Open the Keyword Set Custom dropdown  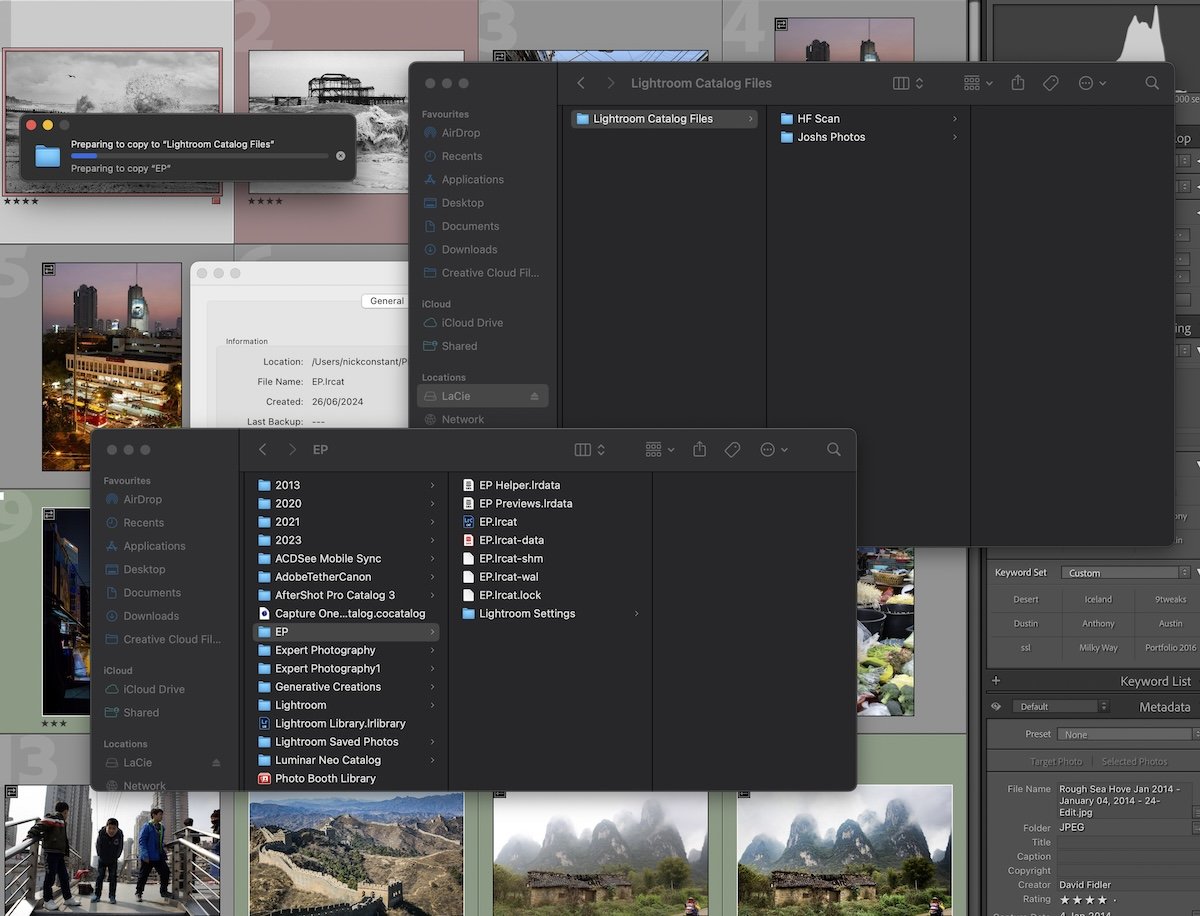1124,572
